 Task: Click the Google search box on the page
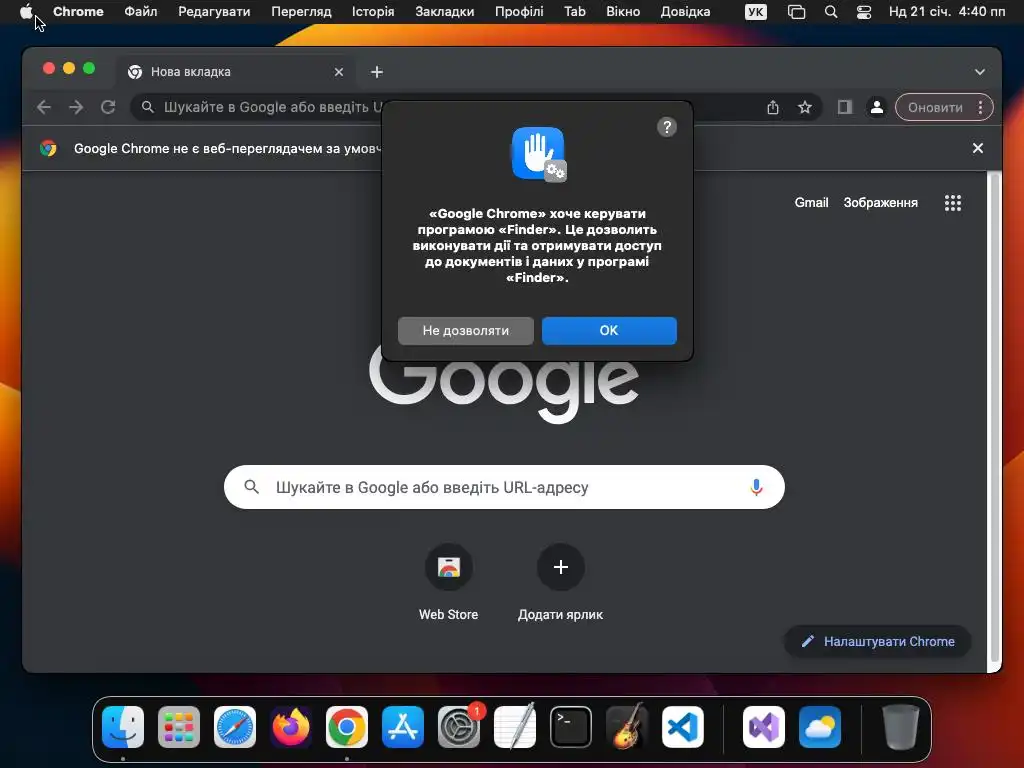pos(504,487)
